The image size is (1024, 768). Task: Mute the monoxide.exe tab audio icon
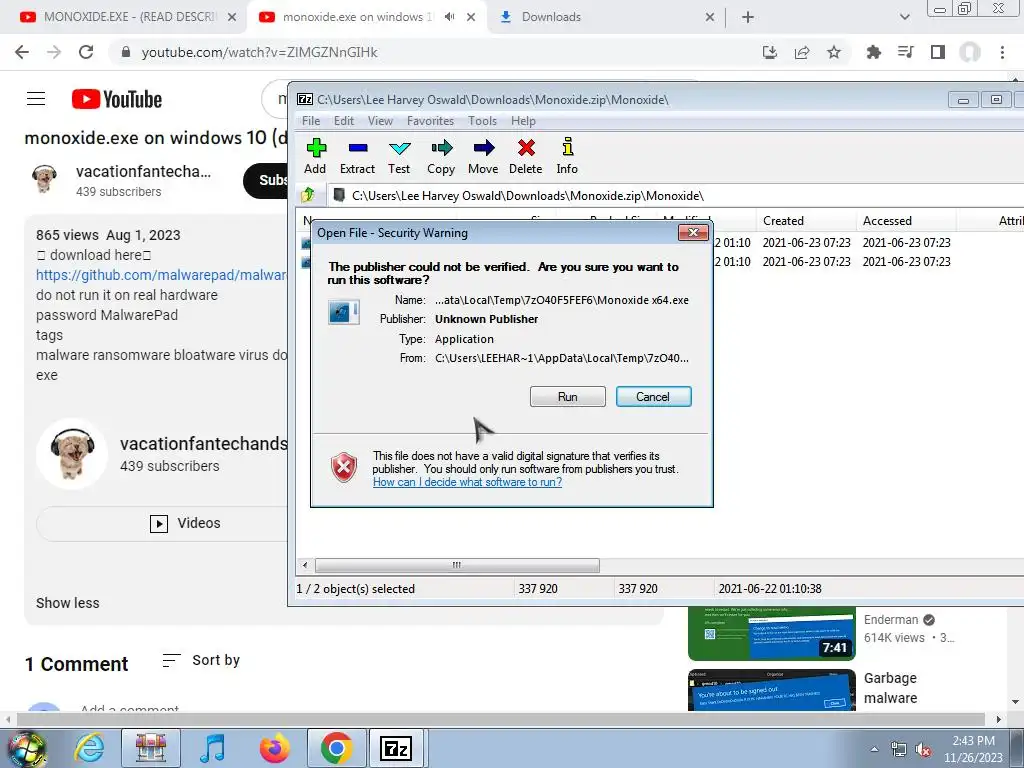449,17
